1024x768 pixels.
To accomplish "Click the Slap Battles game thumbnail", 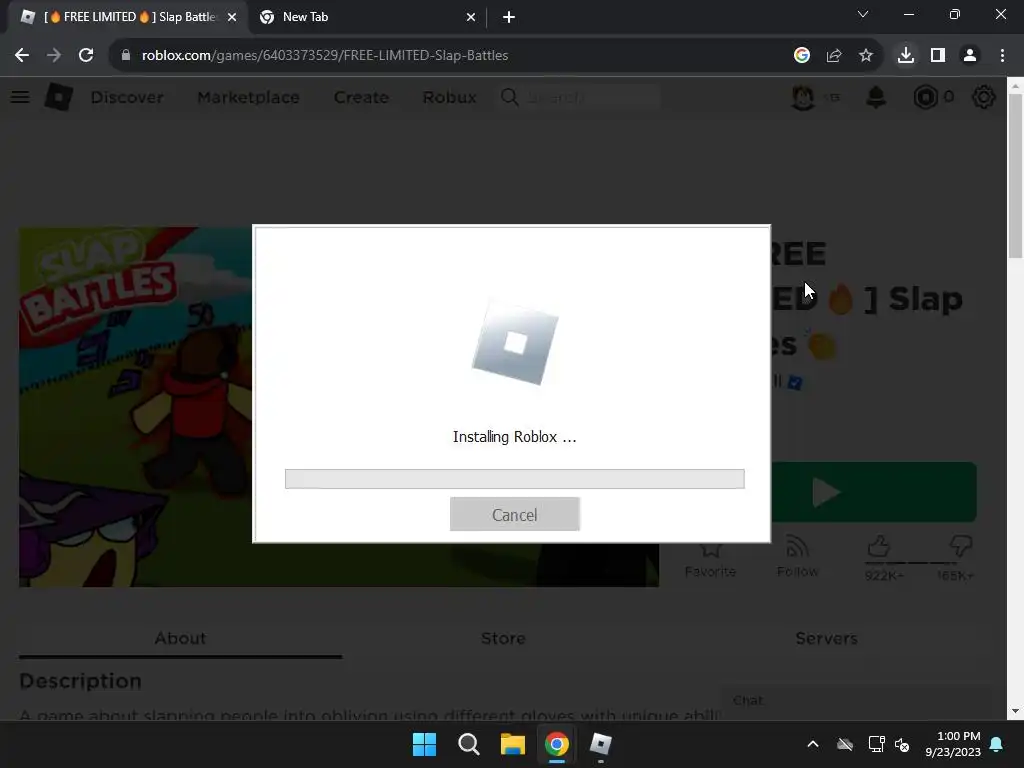I will (x=136, y=407).
